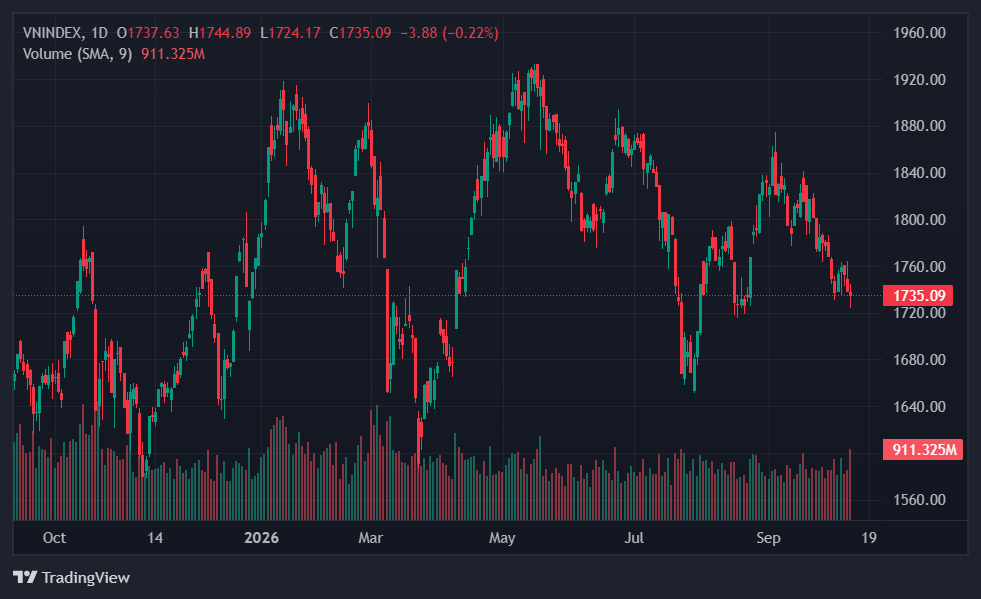The image size is (981, 599).
Task: Click the current price tag 1735.09
Action: (918, 295)
